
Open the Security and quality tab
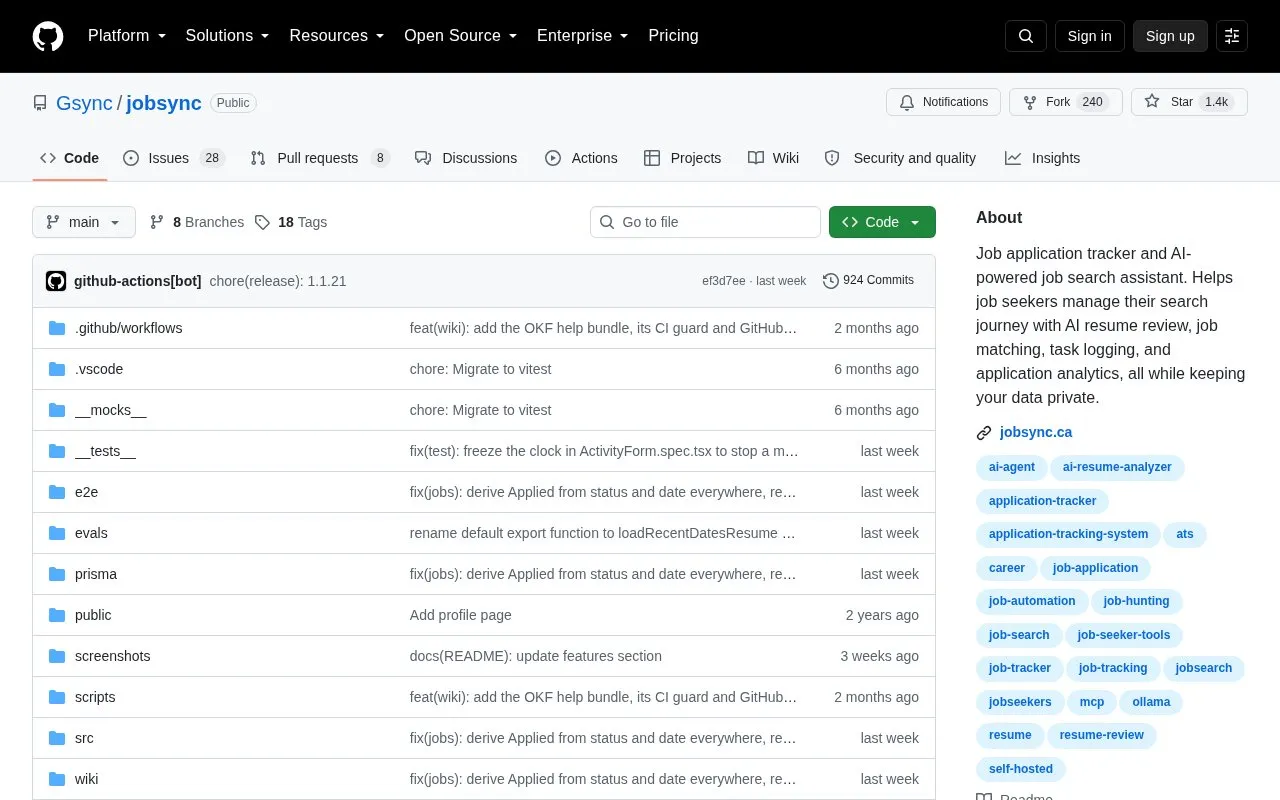pos(900,158)
